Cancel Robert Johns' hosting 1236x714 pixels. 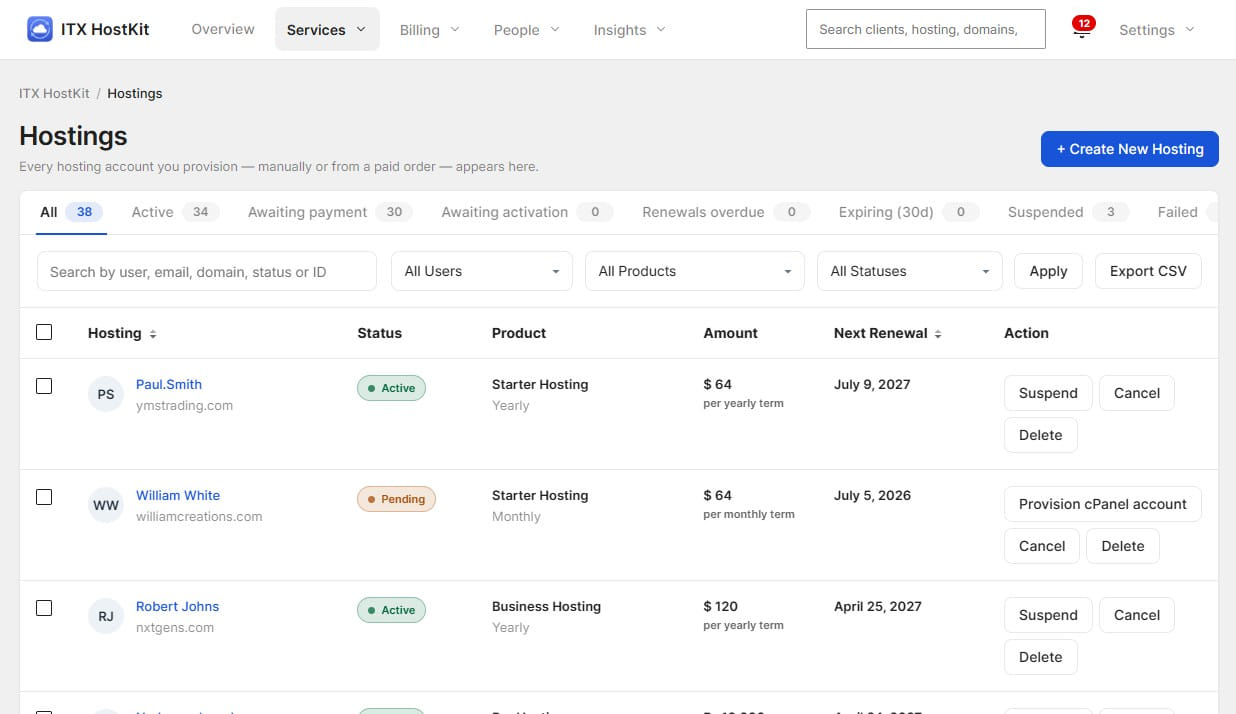tap(1137, 615)
